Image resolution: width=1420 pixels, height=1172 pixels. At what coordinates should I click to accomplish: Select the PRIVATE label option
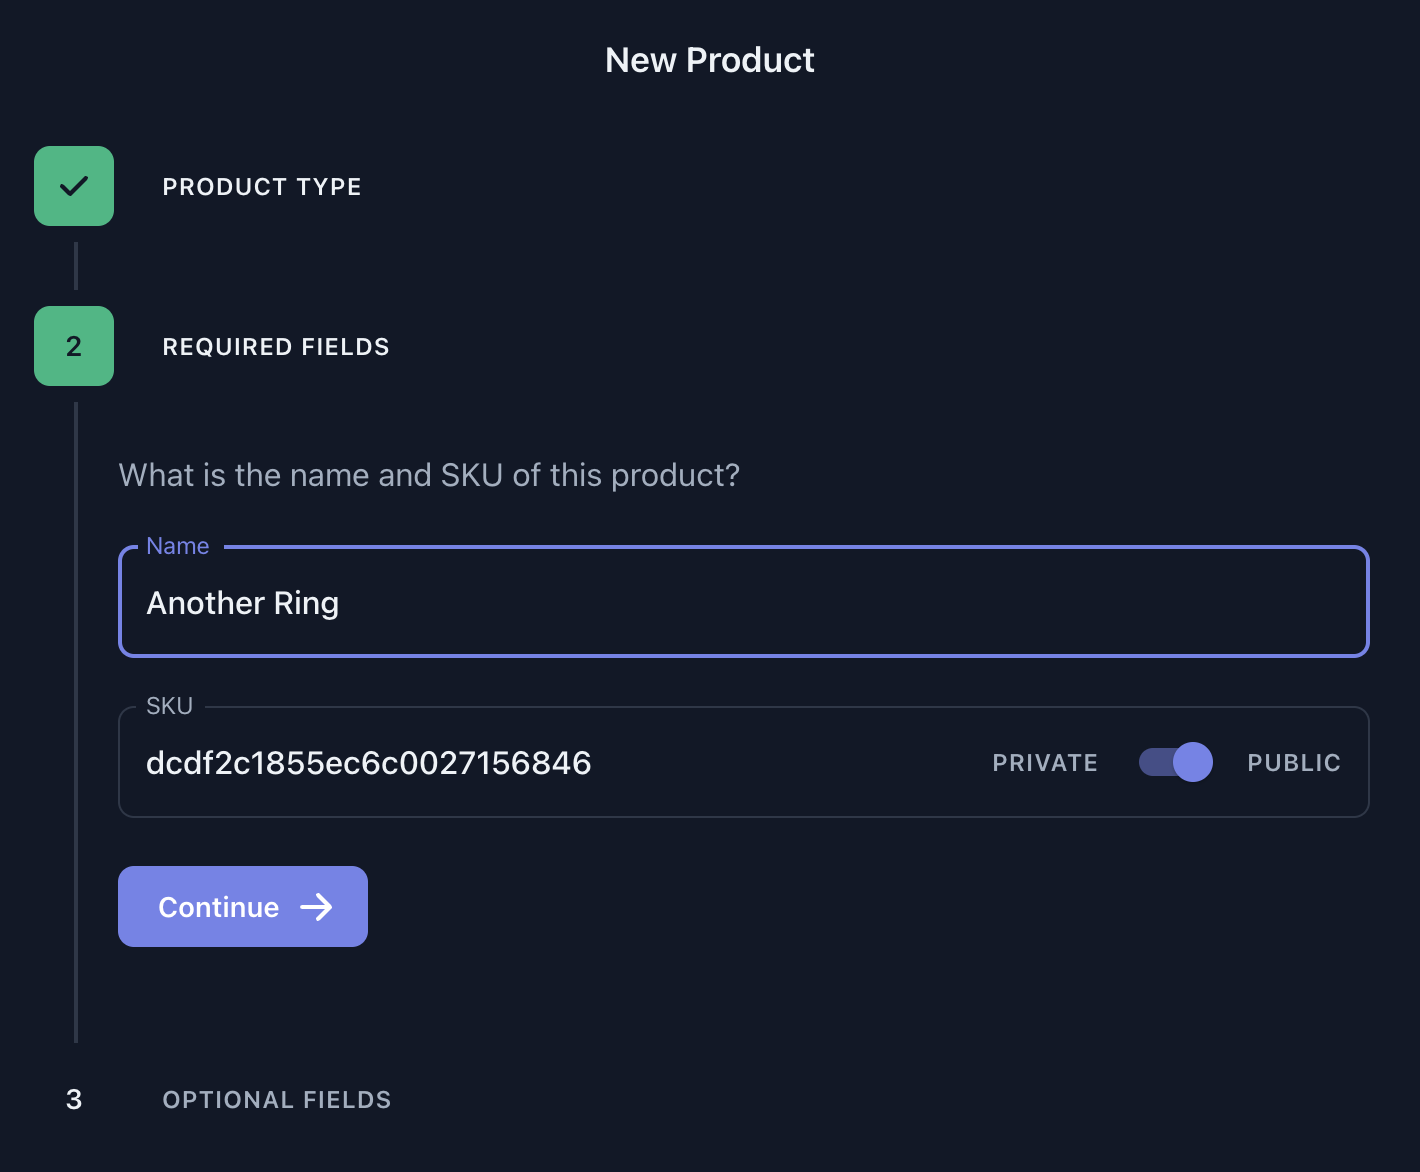(x=1045, y=763)
